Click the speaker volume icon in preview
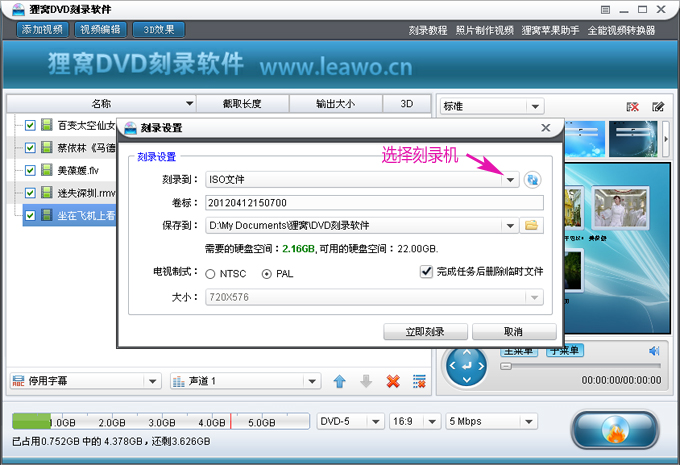The height and width of the screenshot is (465, 680). pos(654,350)
